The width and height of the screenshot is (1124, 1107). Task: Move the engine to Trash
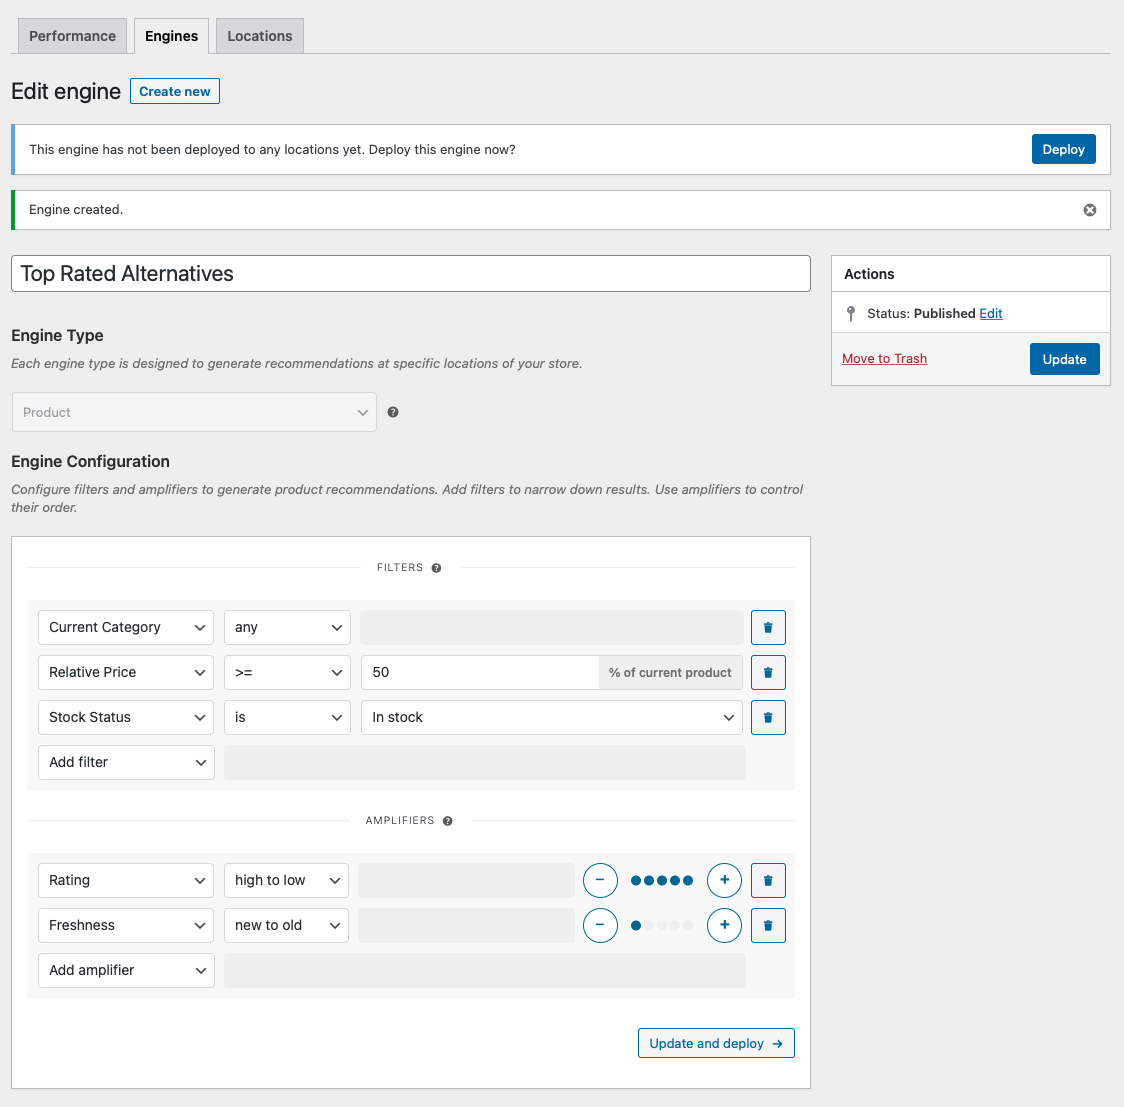tap(884, 358)
